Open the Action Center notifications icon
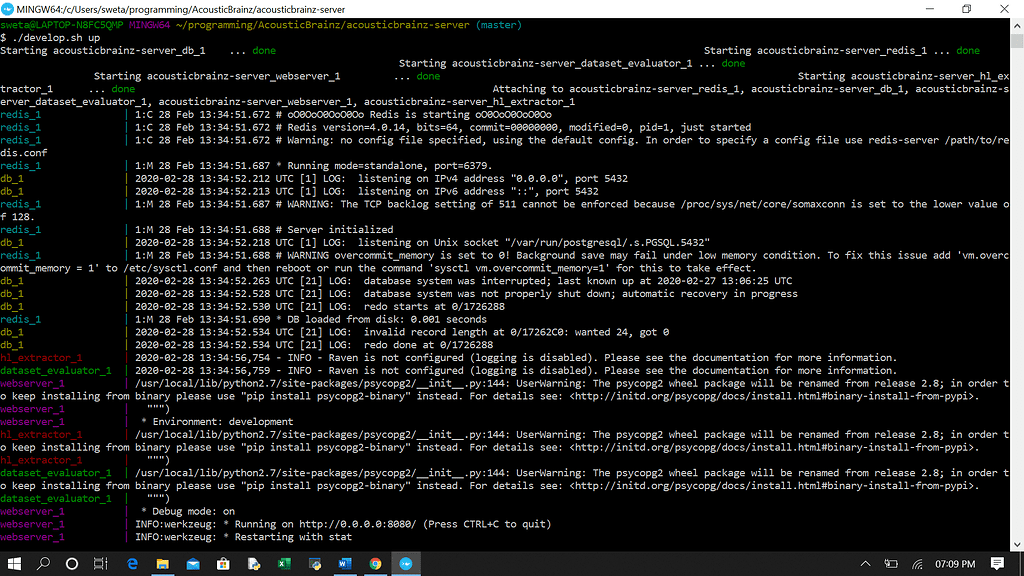Viewport: 1024px width, 576px height. click(x=998, y=563)
